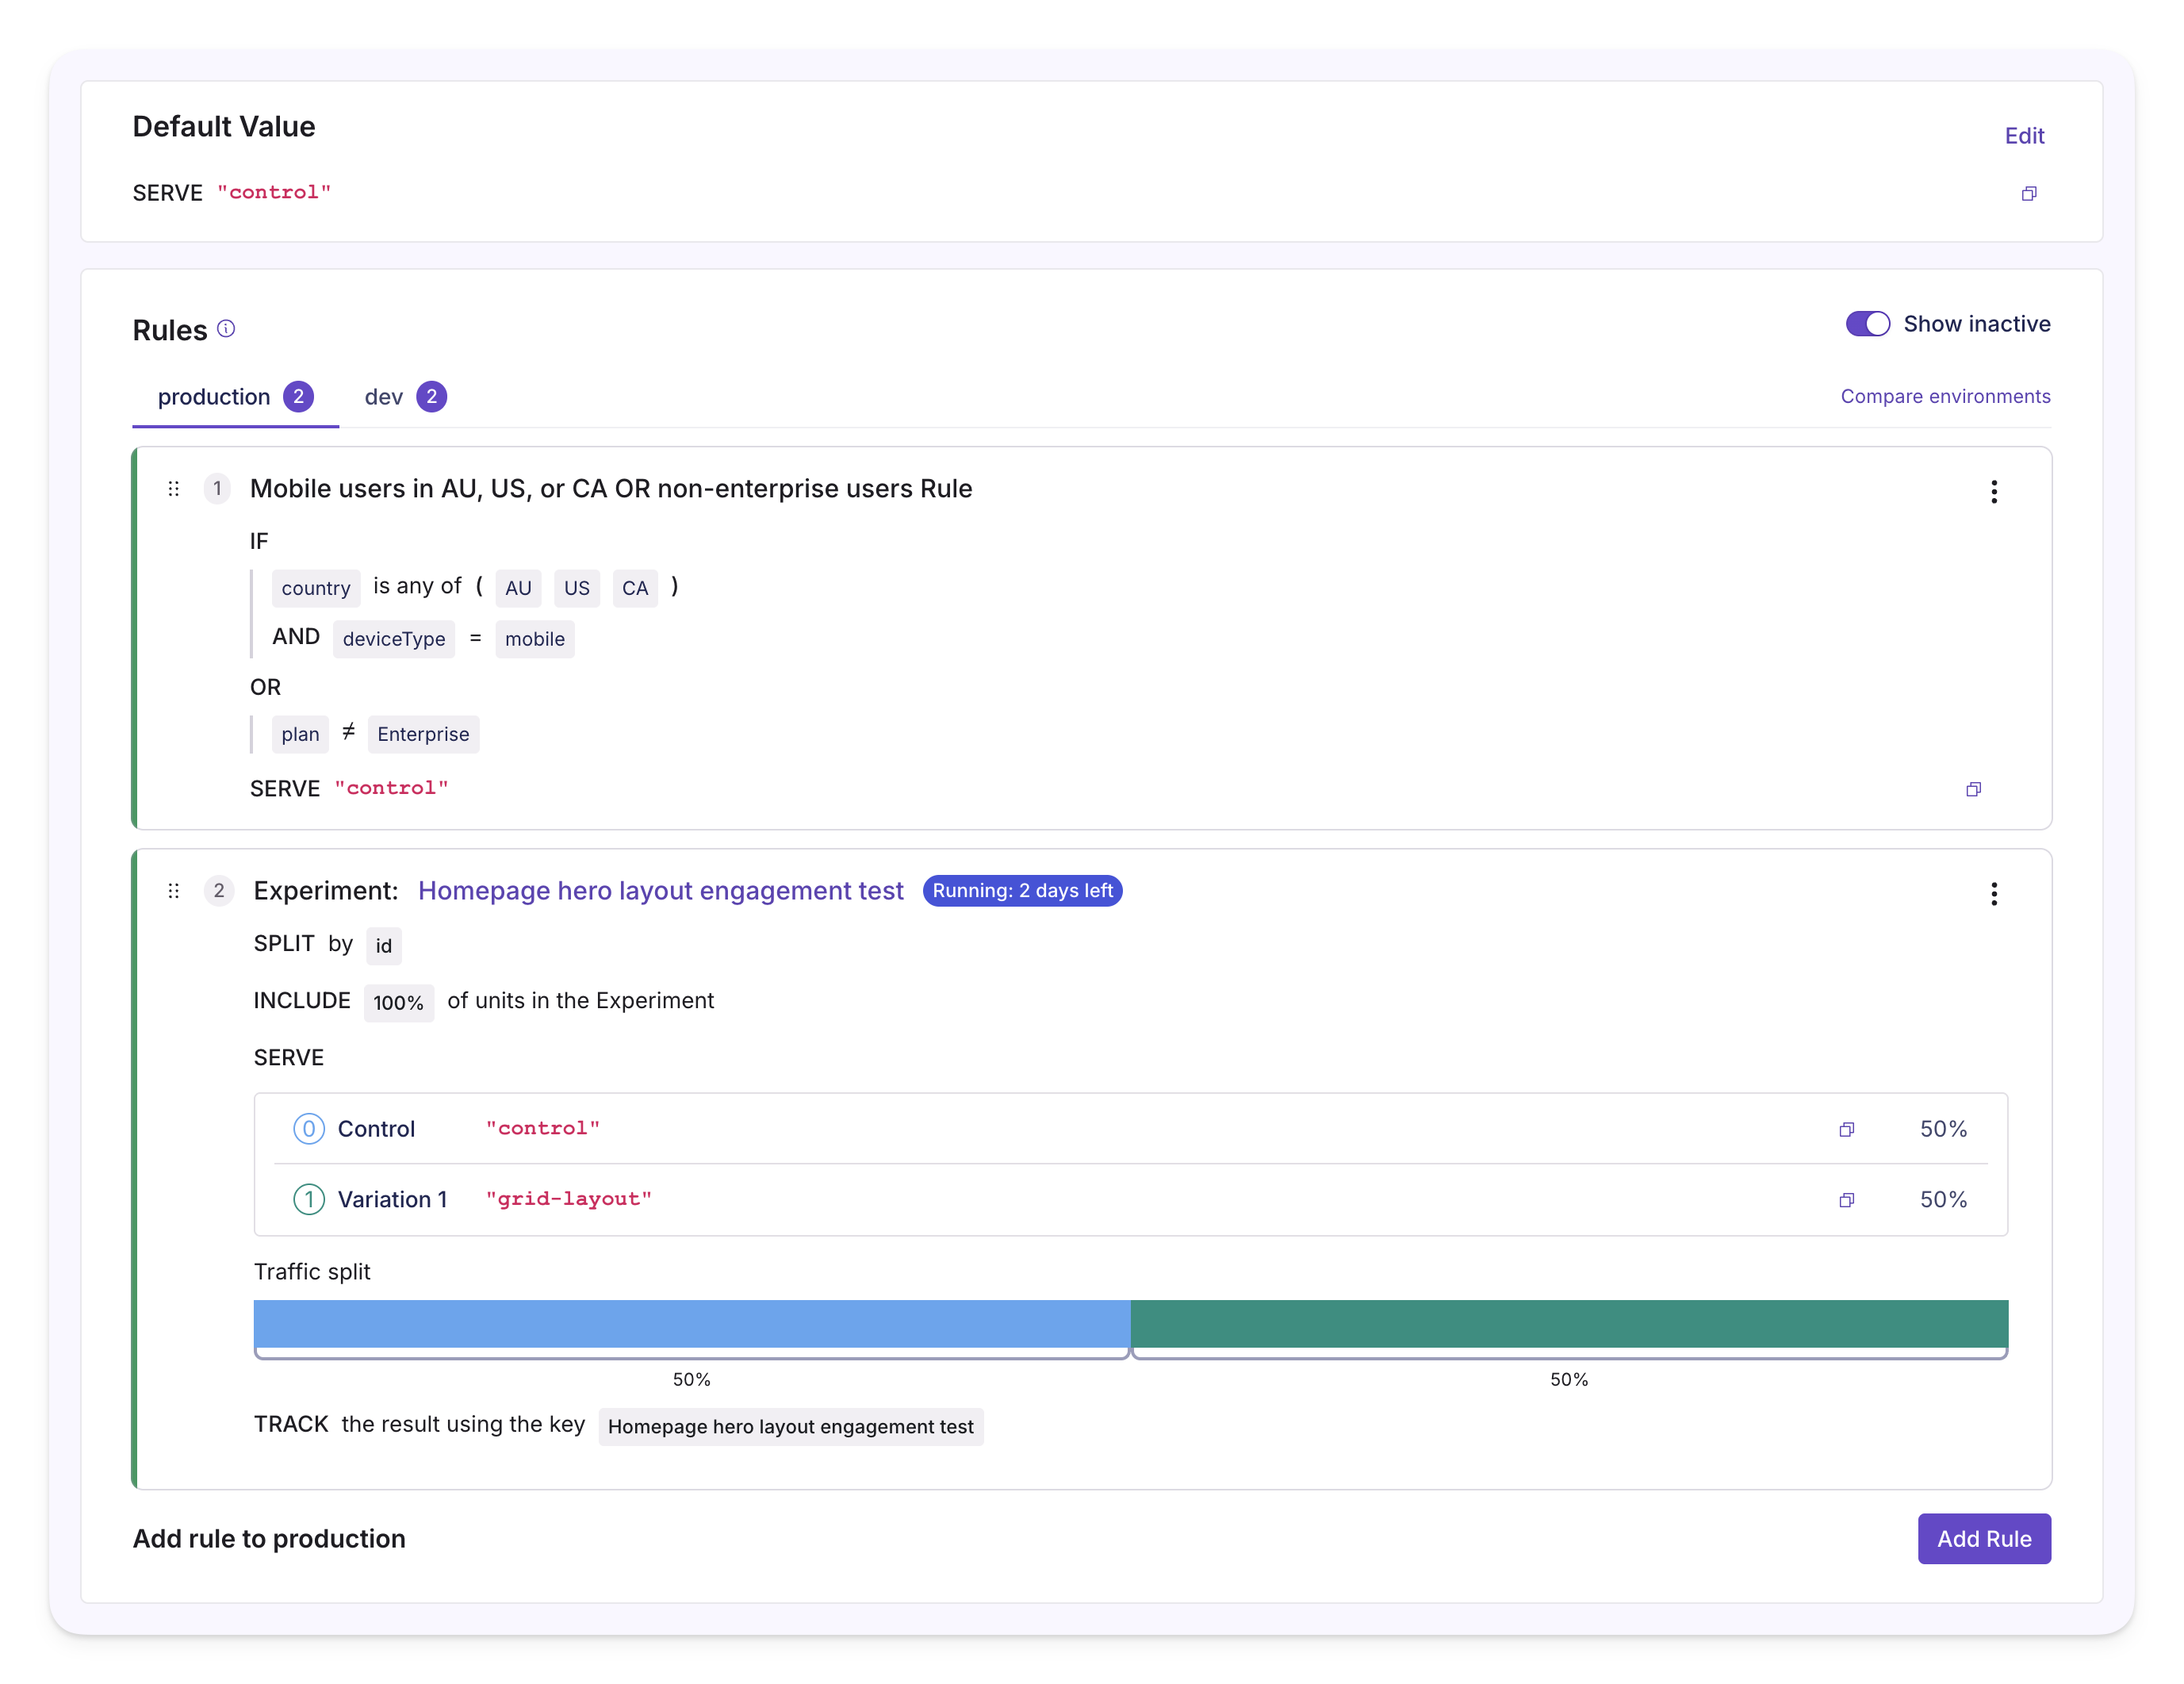Click Edit on Default Value
Screen dimensions: 2184x1684
[2023, 136]
